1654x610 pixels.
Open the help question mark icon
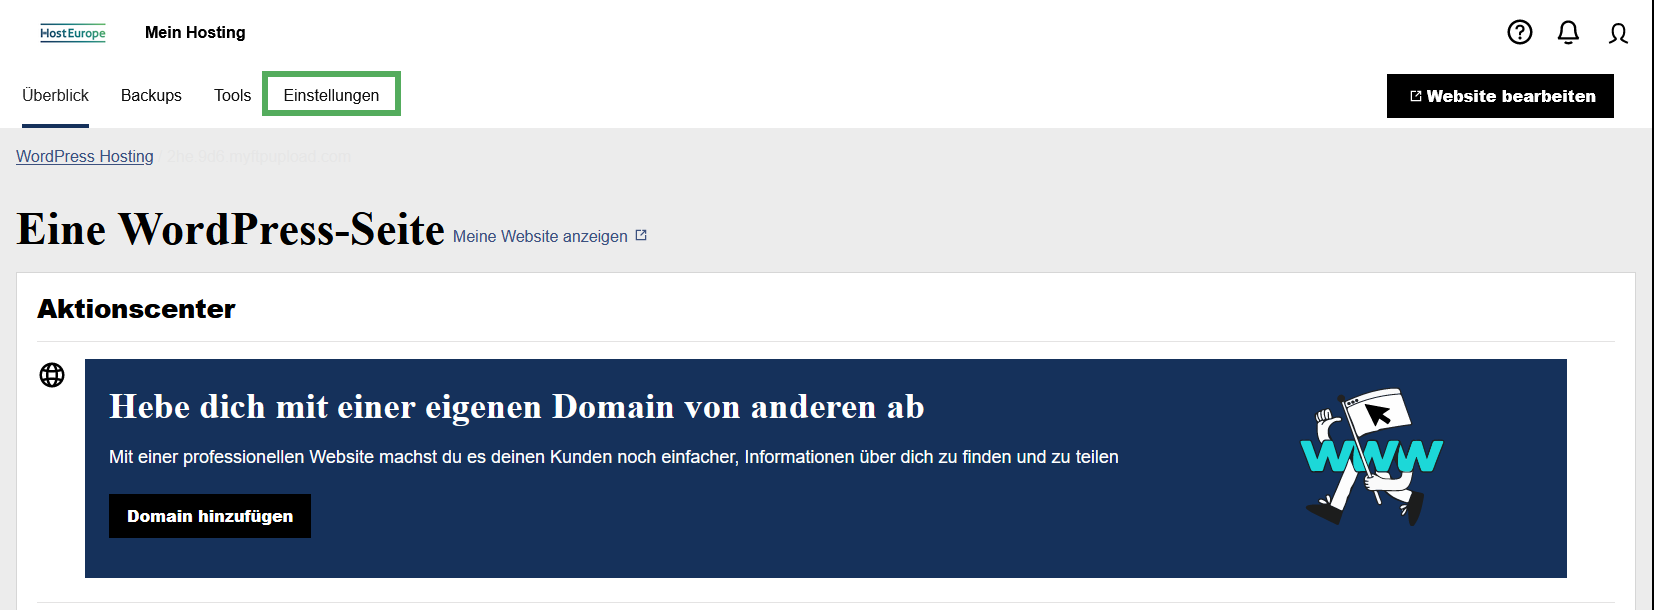[x=1520, y=33]
